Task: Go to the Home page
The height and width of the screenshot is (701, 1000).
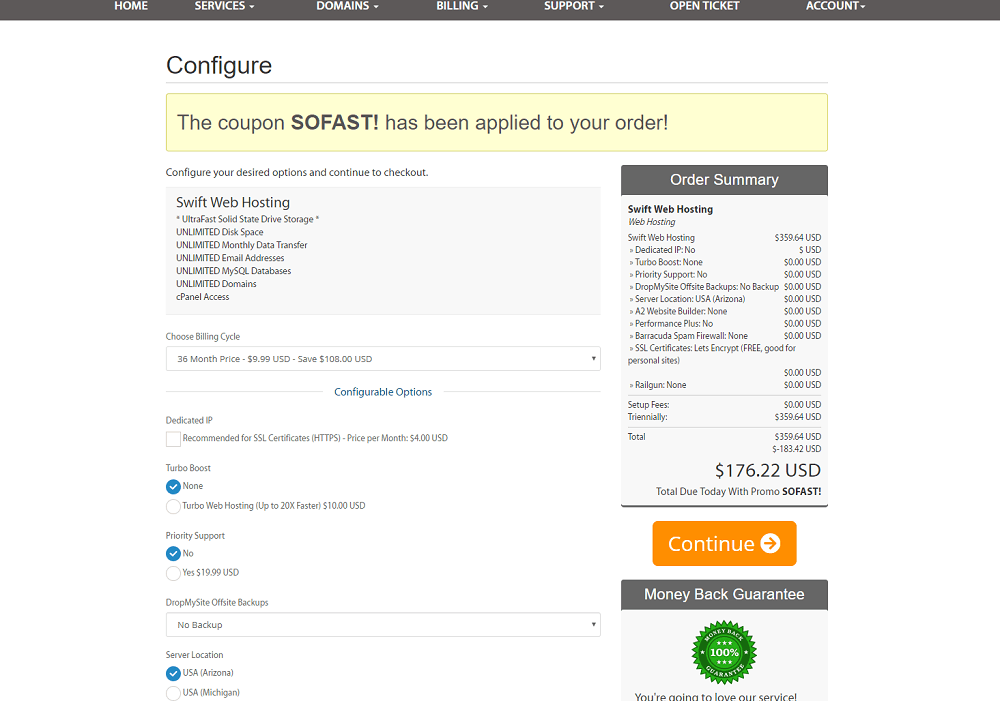Action: [x=131, y=6]
